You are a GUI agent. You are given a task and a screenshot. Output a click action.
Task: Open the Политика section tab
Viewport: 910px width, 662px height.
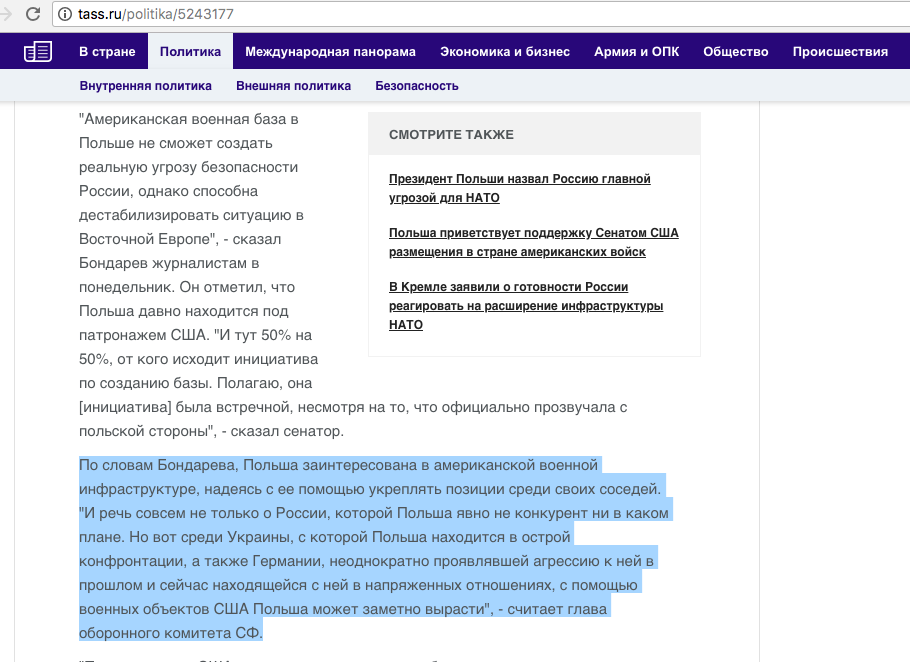(x=189, y=51)
